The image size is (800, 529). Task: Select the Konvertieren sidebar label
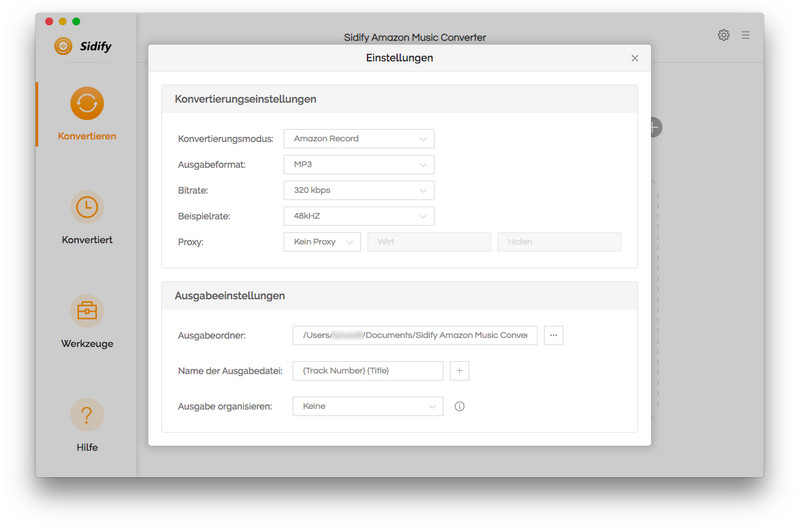click(87, 136)
